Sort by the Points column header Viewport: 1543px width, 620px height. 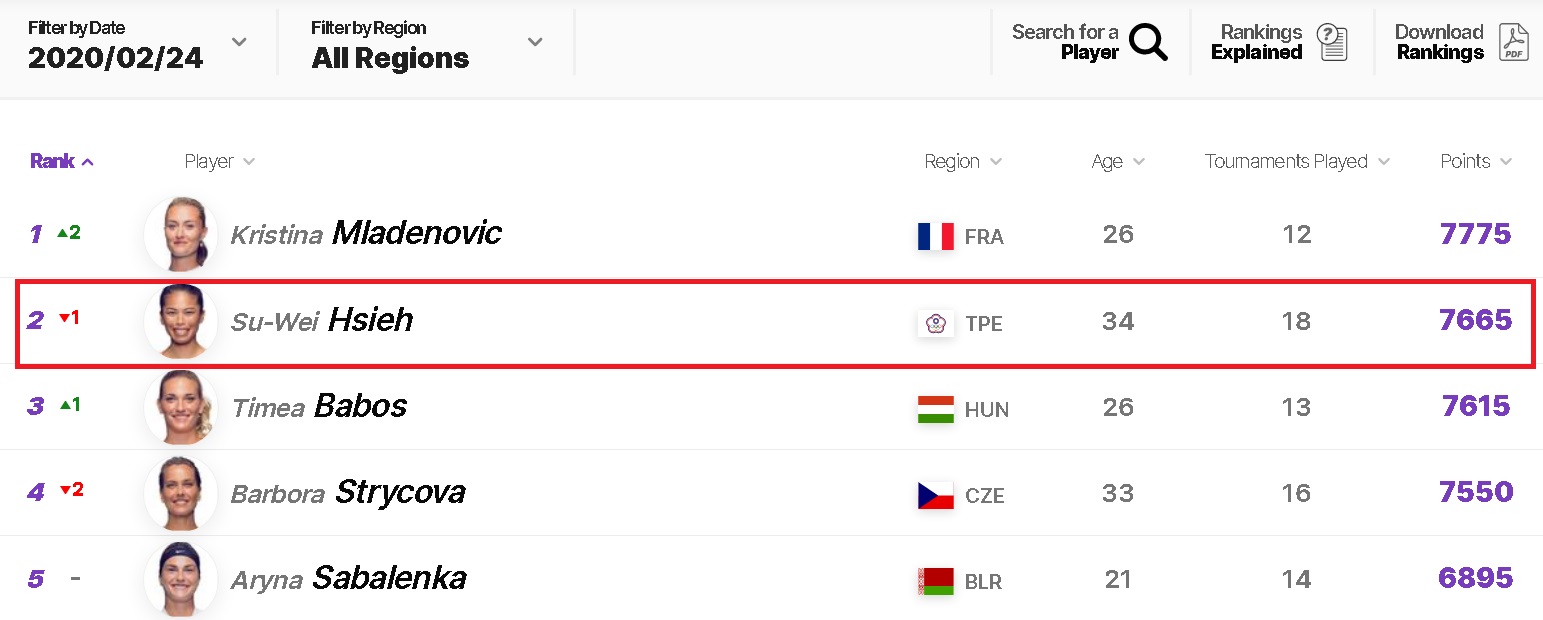click(1476, 161)
